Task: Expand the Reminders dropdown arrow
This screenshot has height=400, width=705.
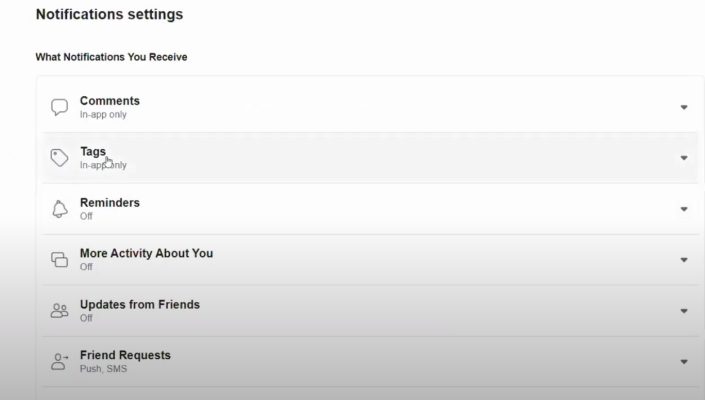Action: [684, 209]
